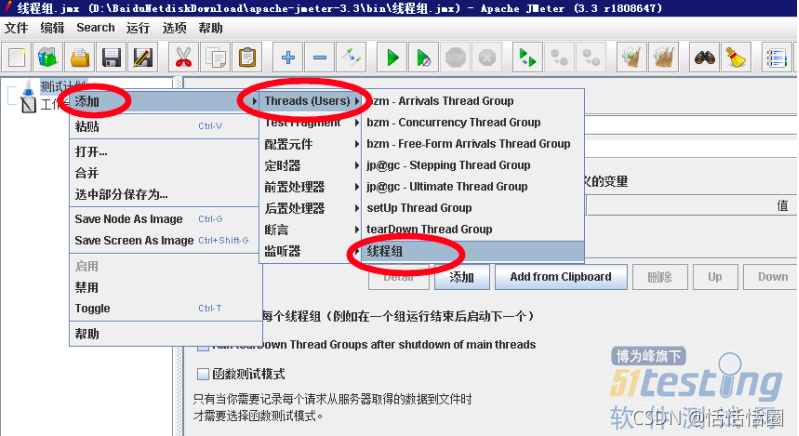The image size is (799, 436).
Task: Click the Function helper list icon
Action: tap(777, 58)
